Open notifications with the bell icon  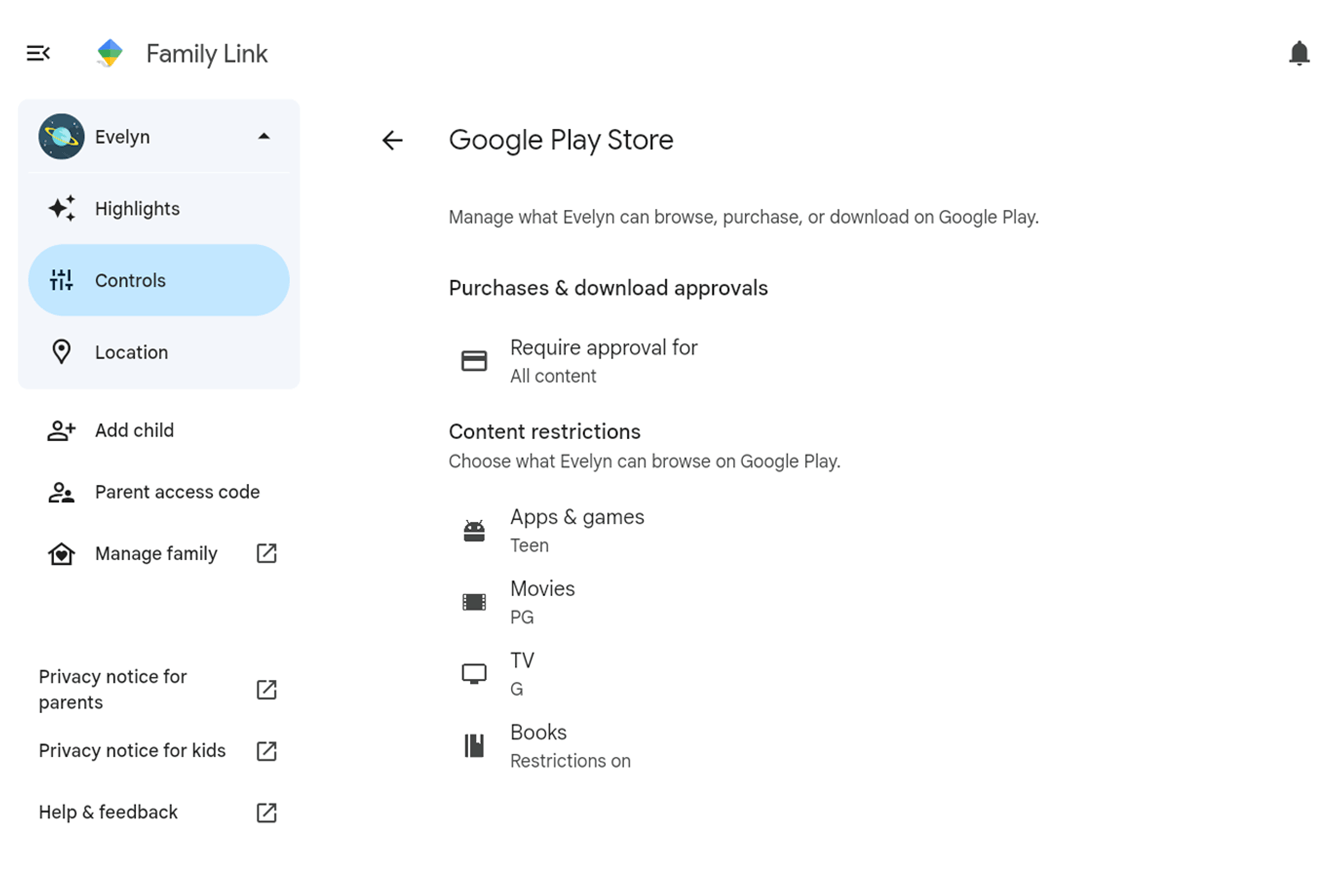[1299, 53]
